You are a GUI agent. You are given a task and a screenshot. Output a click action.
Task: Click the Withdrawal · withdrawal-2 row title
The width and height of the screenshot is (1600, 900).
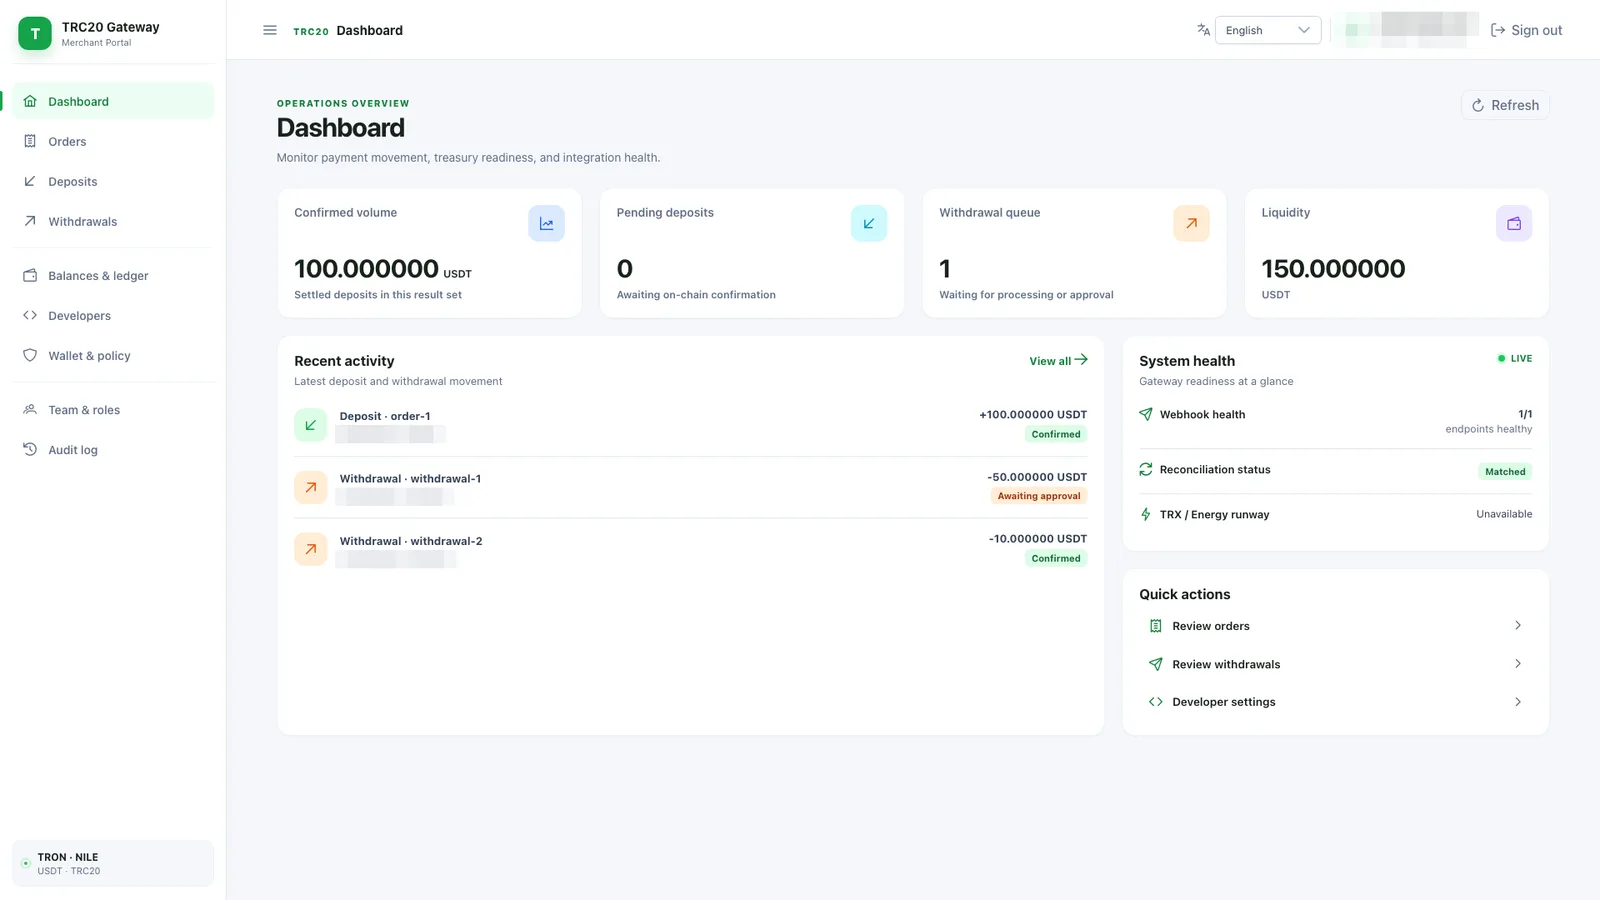[411, 541]
